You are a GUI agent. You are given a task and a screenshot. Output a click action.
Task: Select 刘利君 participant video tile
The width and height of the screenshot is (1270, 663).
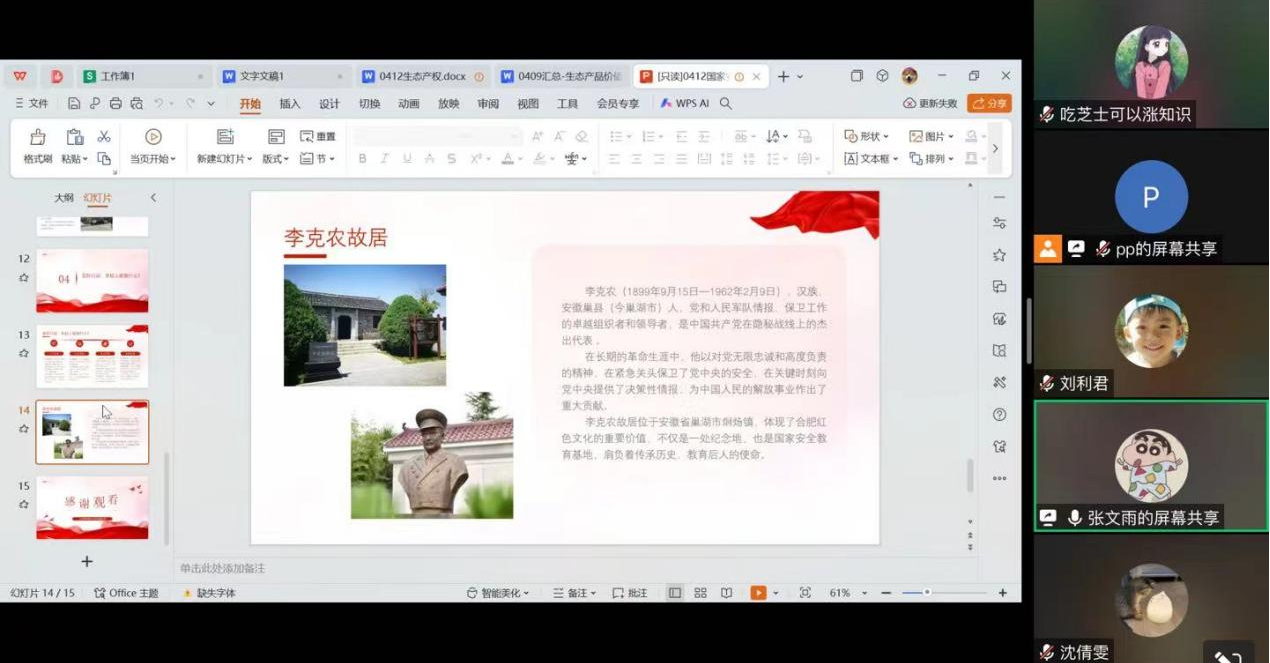[x=1150, y=331]
